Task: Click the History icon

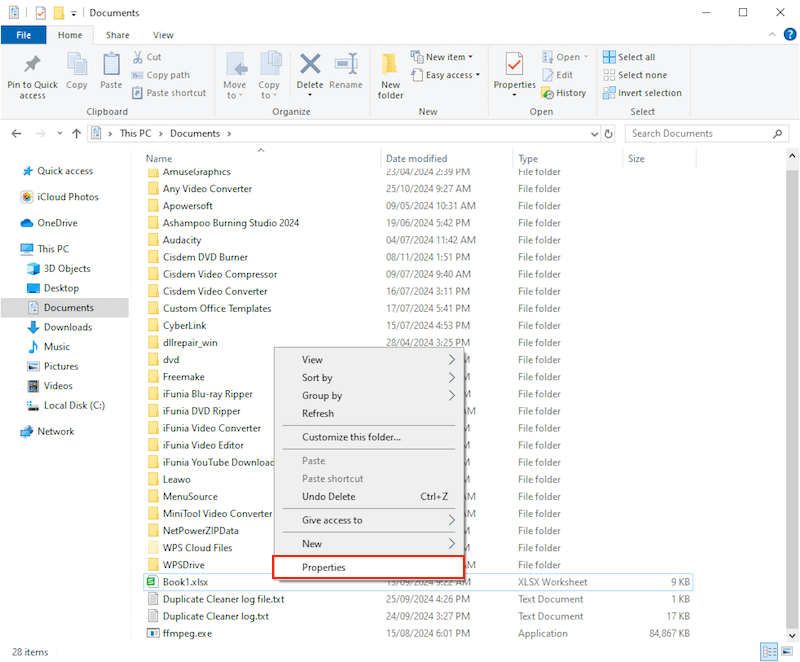Action: point(547,93)
